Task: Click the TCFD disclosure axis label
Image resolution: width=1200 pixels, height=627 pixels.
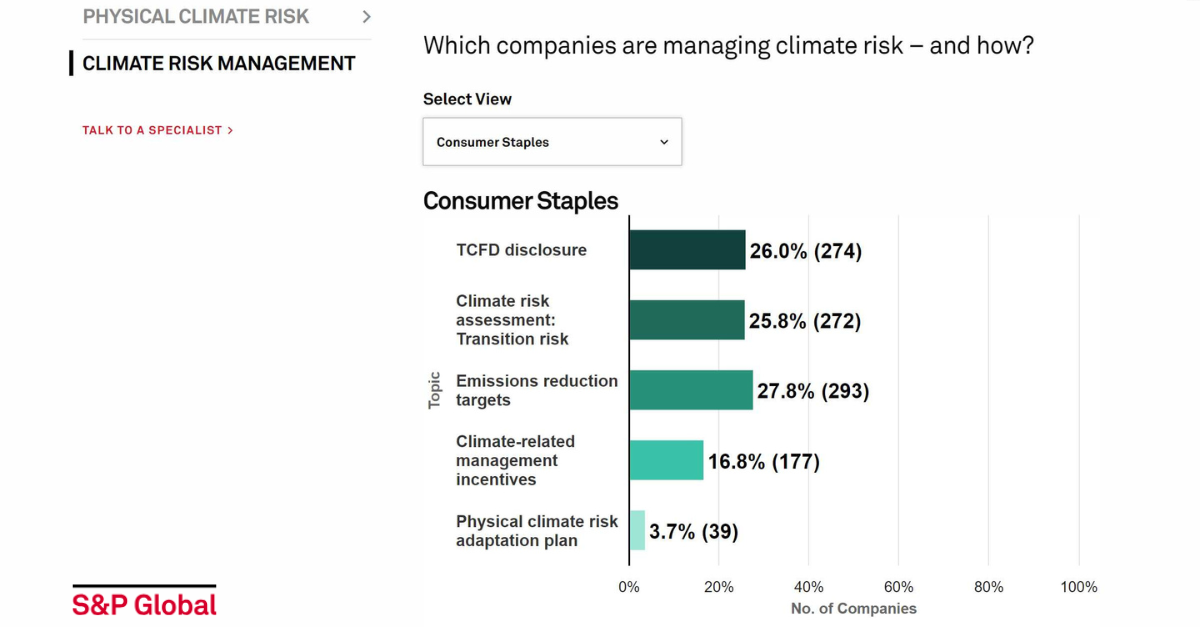Action: 521,250
